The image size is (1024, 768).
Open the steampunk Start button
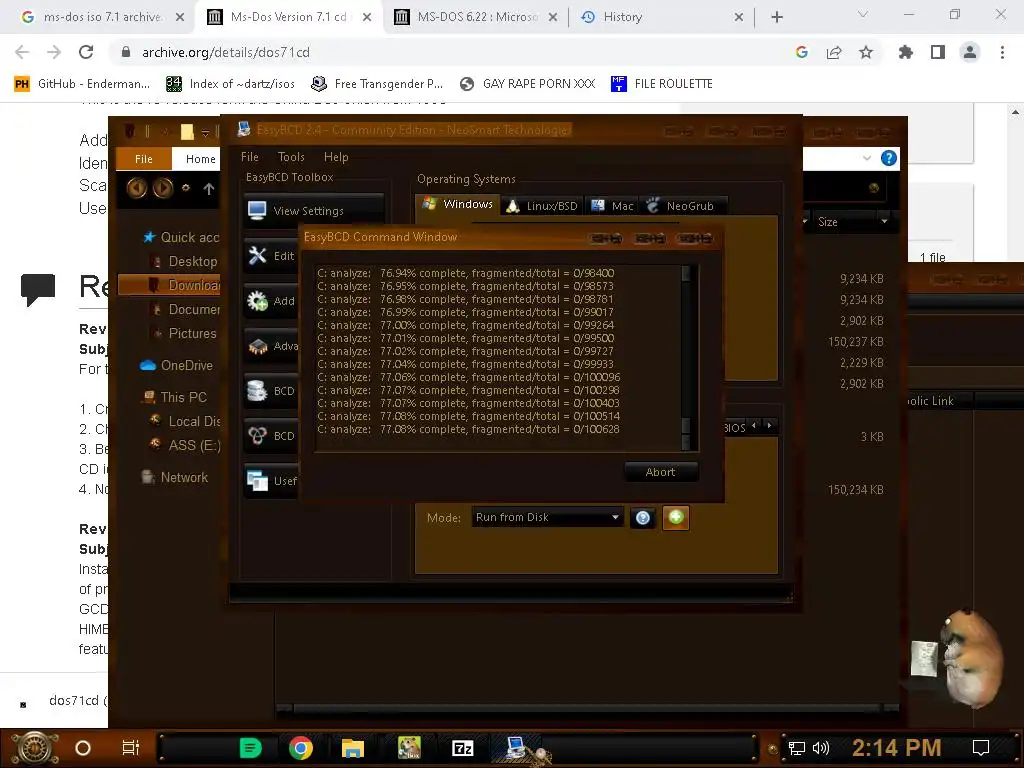point(35,748)
